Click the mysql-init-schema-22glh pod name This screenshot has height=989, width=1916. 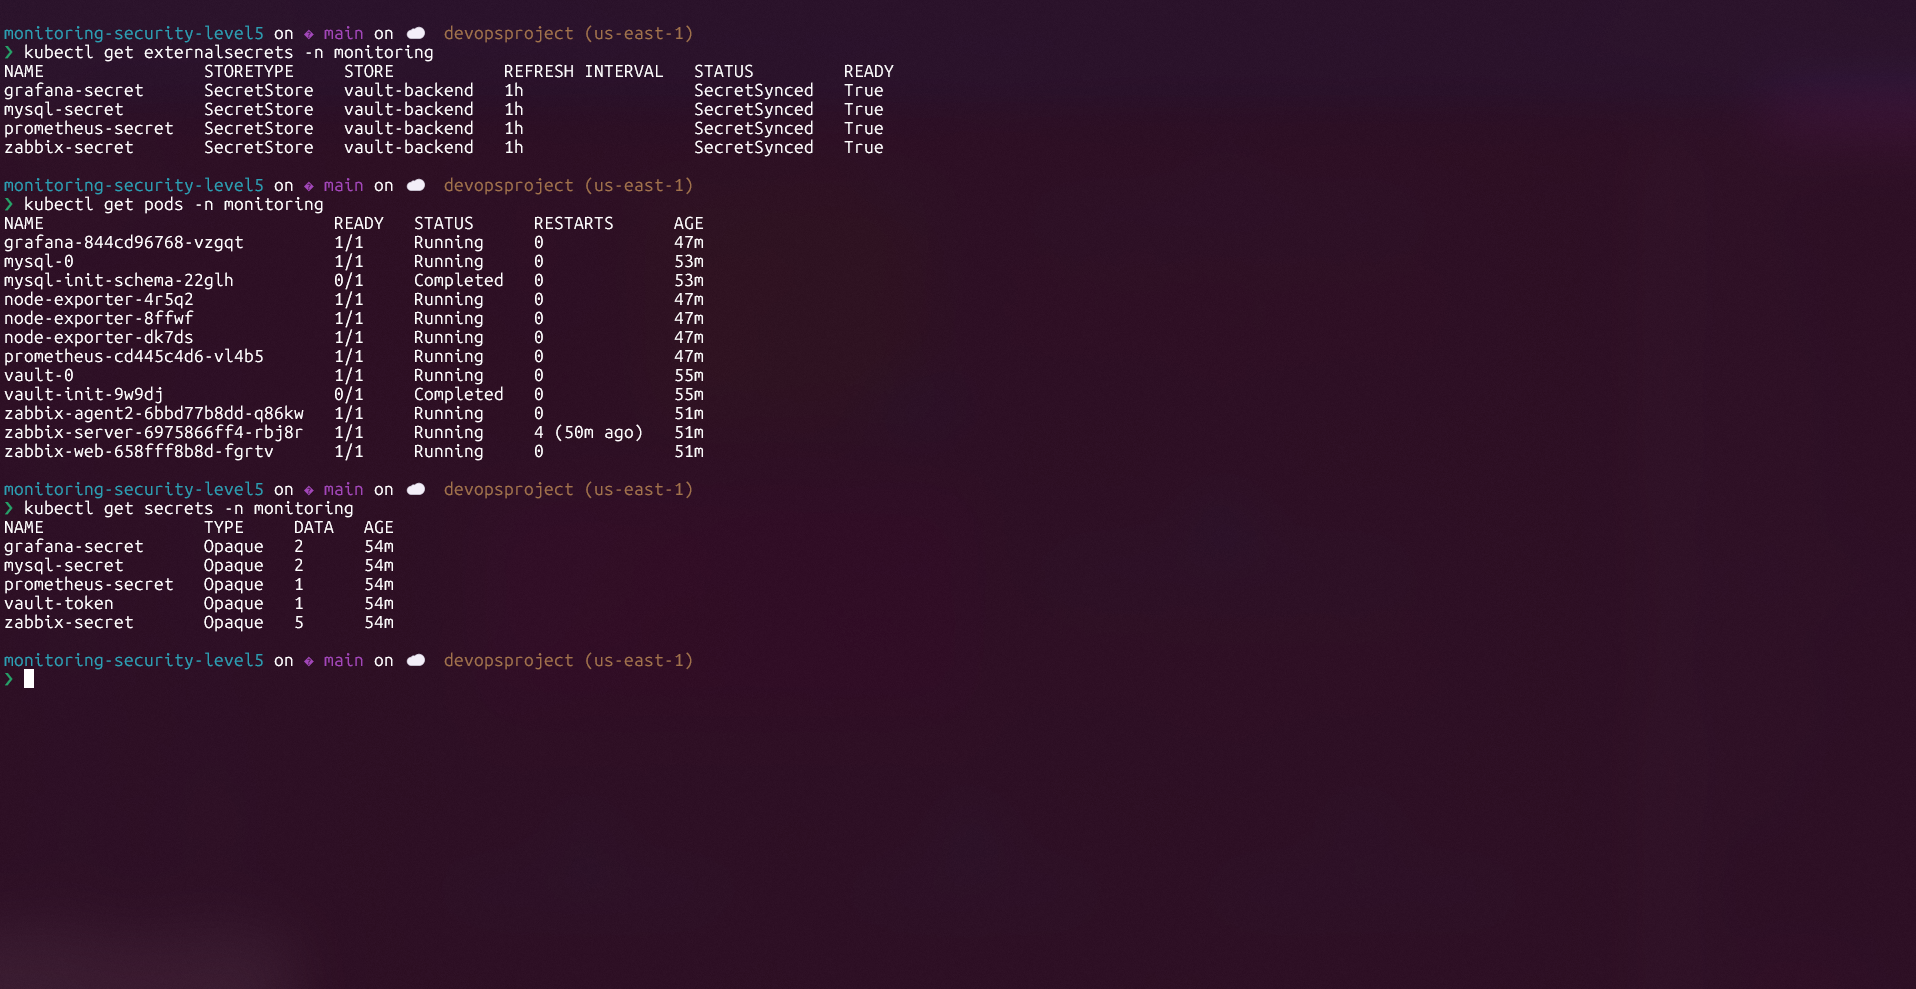118,280
